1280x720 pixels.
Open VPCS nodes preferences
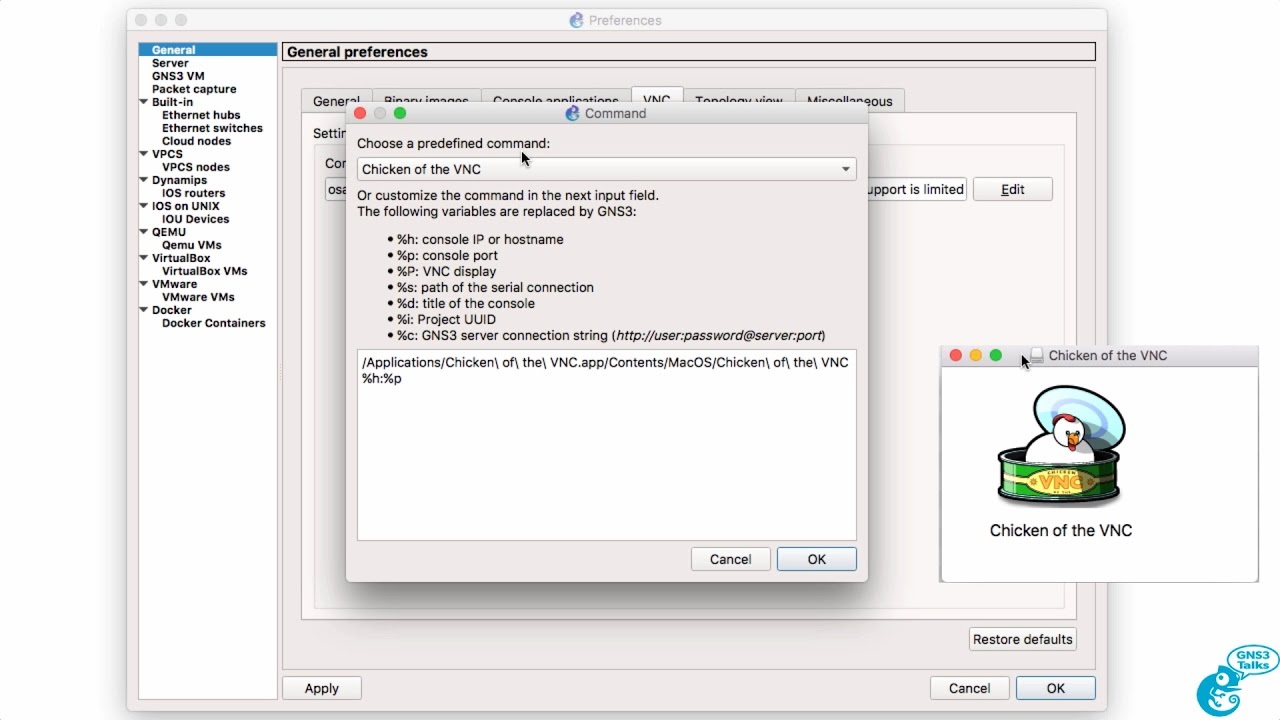[x=196, y=167]
